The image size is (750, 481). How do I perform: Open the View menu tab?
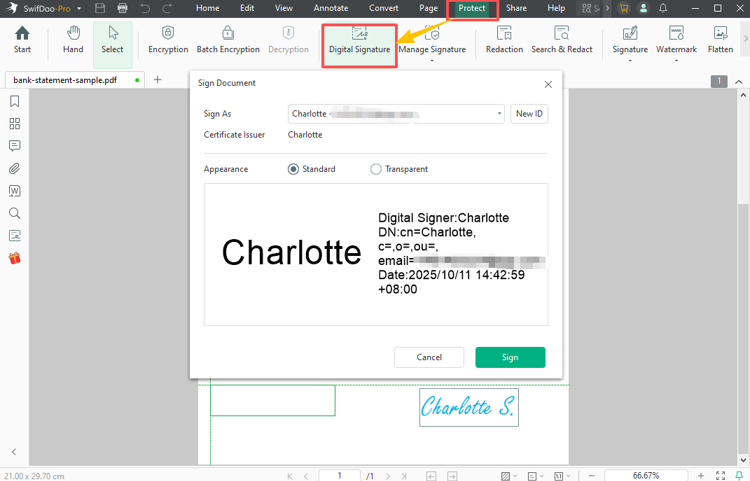click(284, 8)
